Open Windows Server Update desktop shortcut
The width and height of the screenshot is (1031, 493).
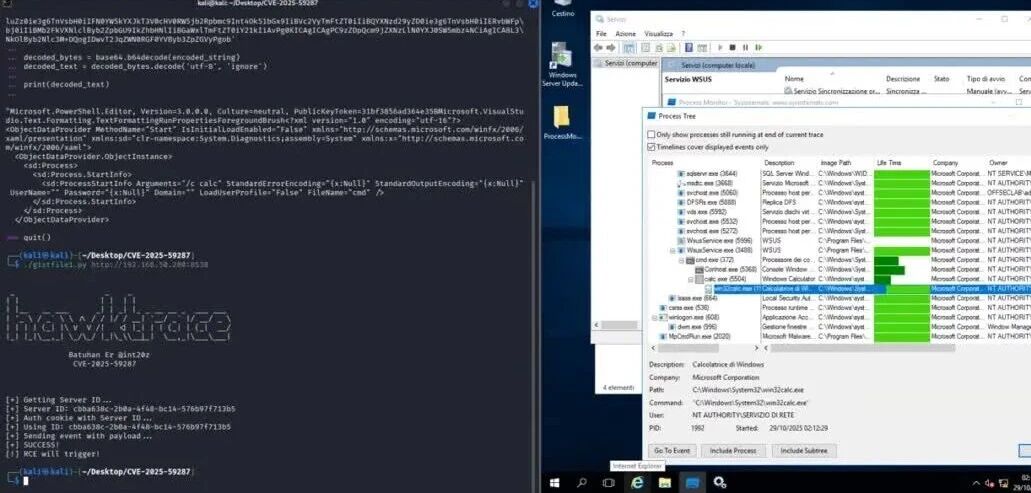click(562, 64)
